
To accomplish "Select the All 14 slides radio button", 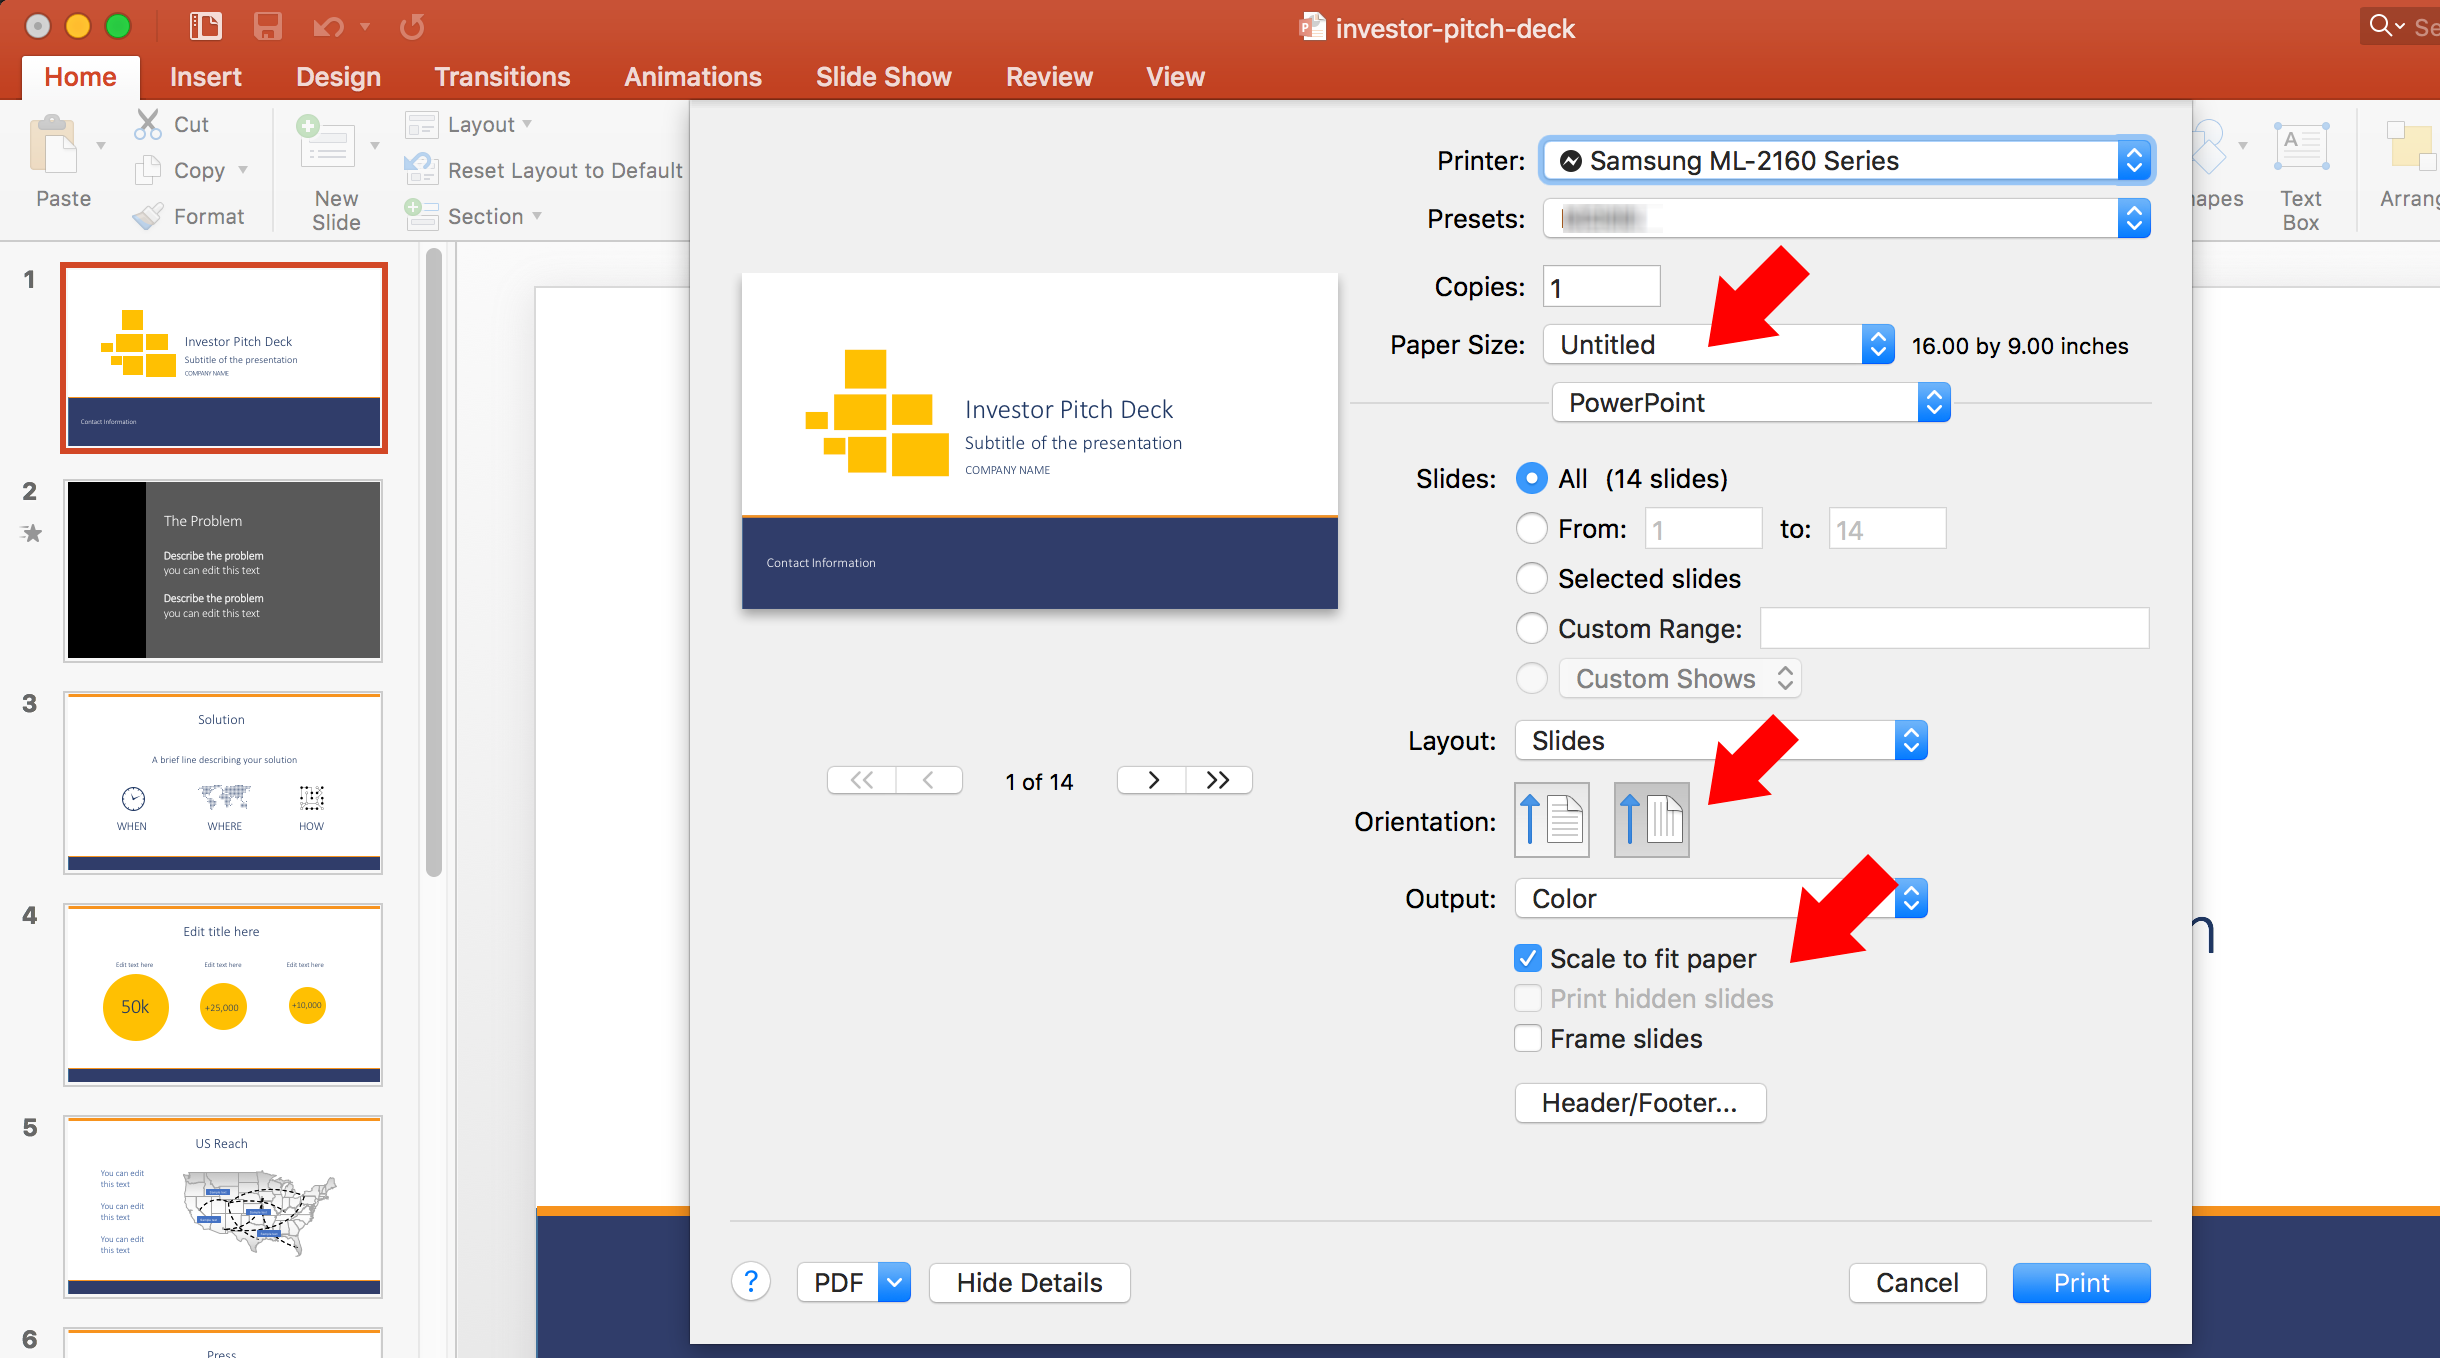I will [x=1530, y=478].
